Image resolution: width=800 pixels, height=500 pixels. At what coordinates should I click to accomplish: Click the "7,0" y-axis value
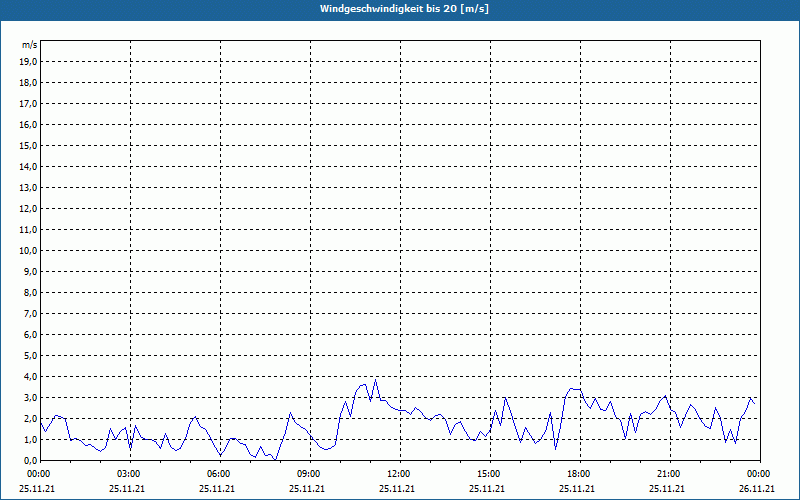[x=30, y=313]
